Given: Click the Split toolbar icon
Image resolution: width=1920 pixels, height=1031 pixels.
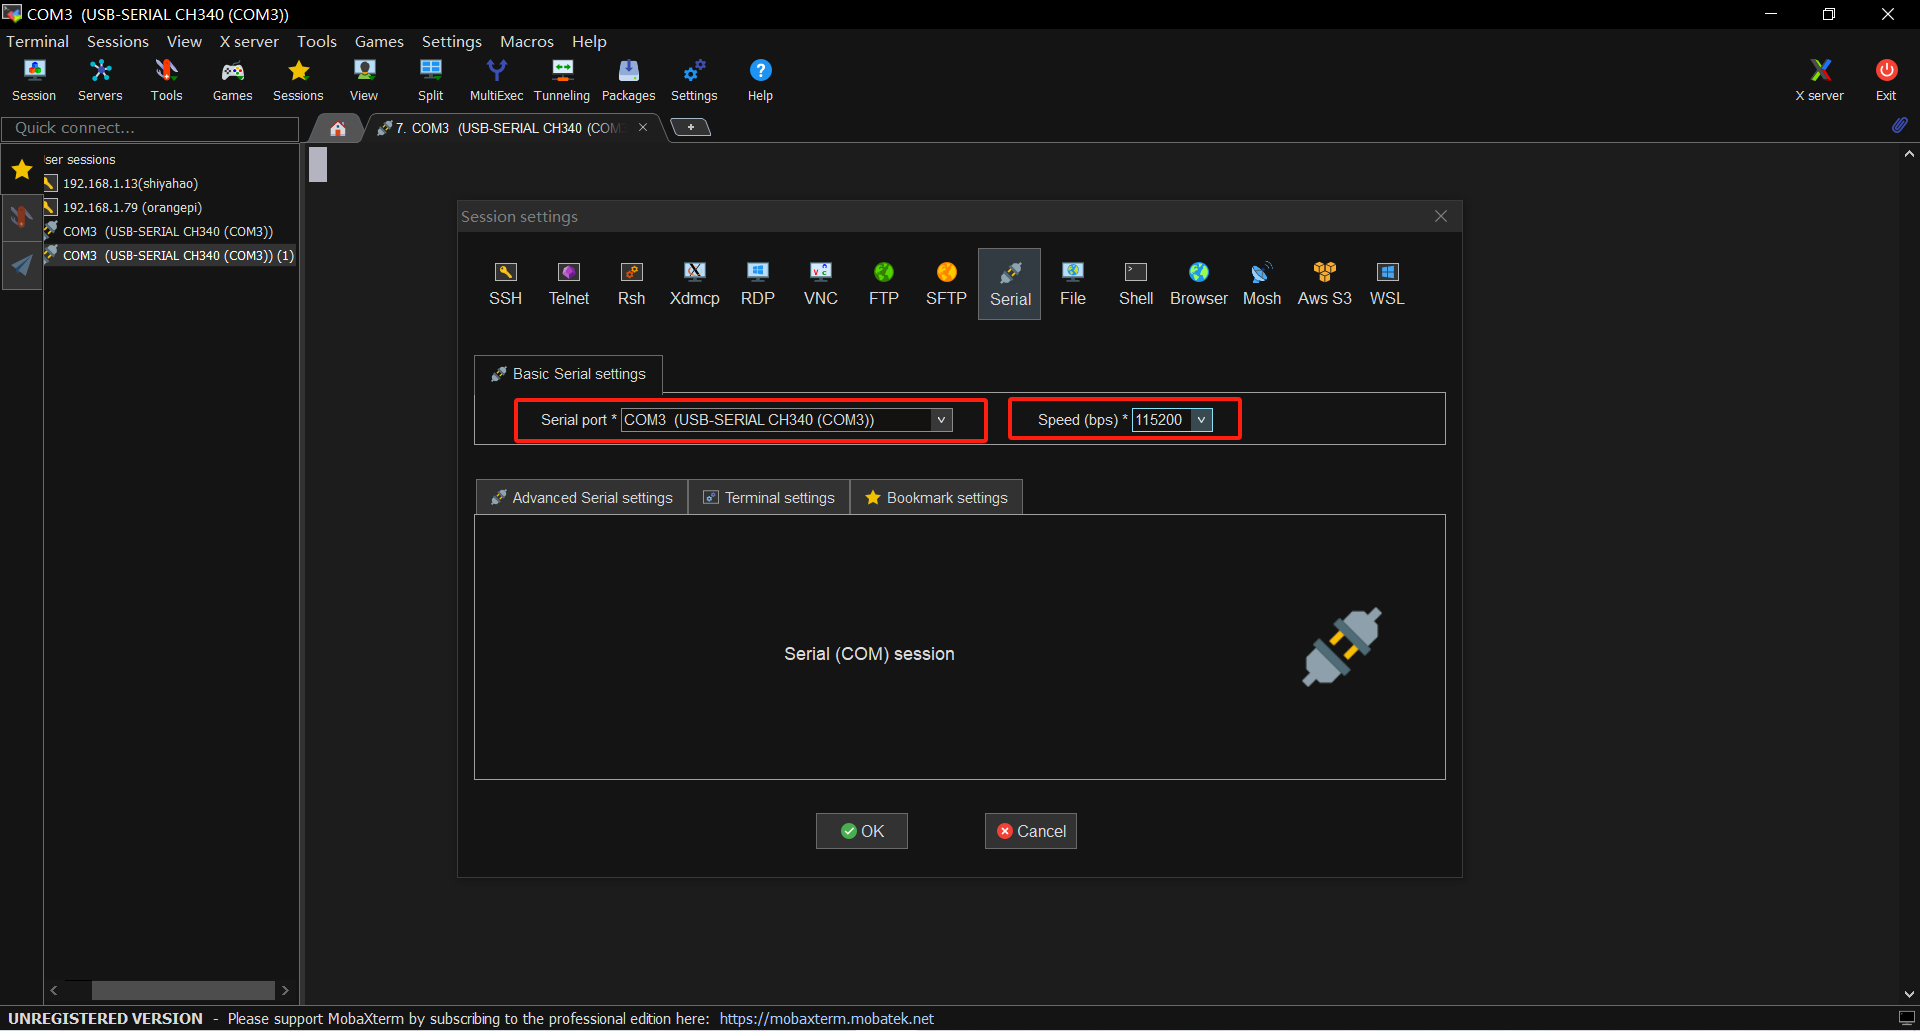Looking at the screenshot, I should pos(430,80).
